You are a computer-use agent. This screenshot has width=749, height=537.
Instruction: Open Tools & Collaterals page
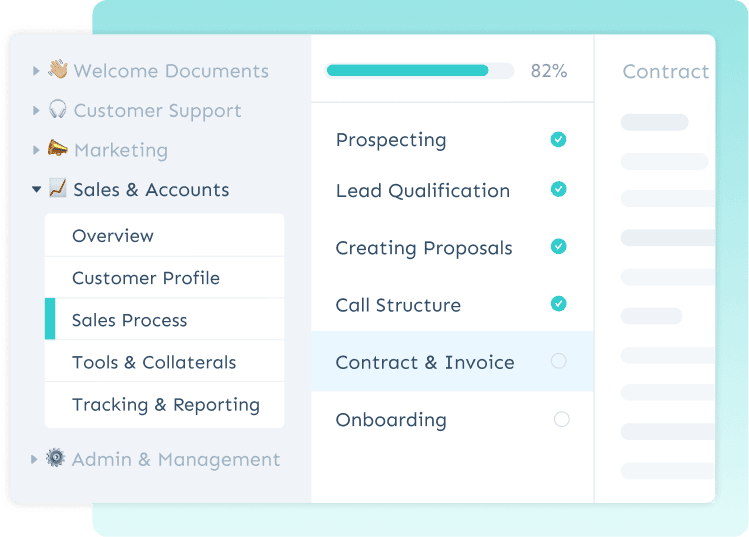pyautogui.click(x=154, y=362)
